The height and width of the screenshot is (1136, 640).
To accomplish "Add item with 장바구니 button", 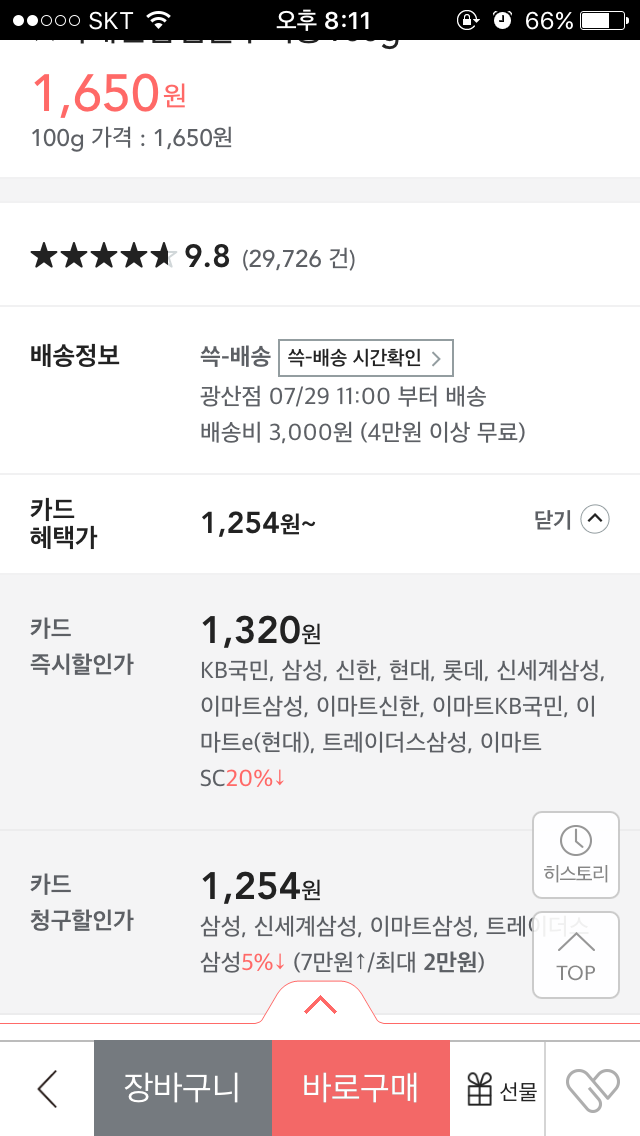I will 182,1088.
